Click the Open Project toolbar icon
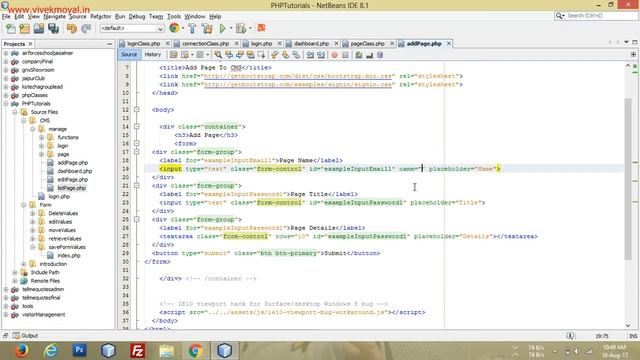Screen dimensions: 640x360 [39, 28]
